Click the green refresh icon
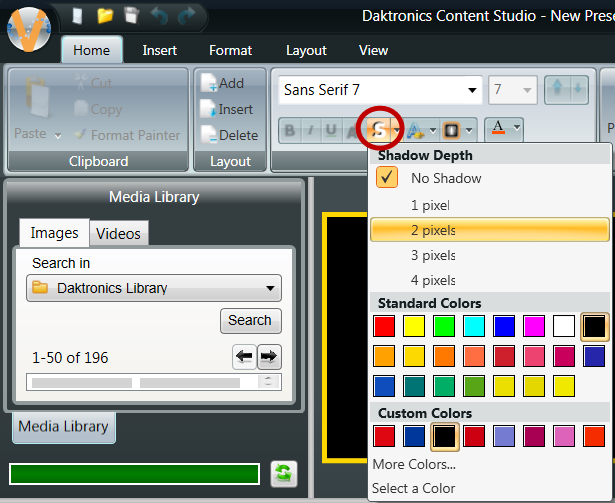 [x=285, y=473]
